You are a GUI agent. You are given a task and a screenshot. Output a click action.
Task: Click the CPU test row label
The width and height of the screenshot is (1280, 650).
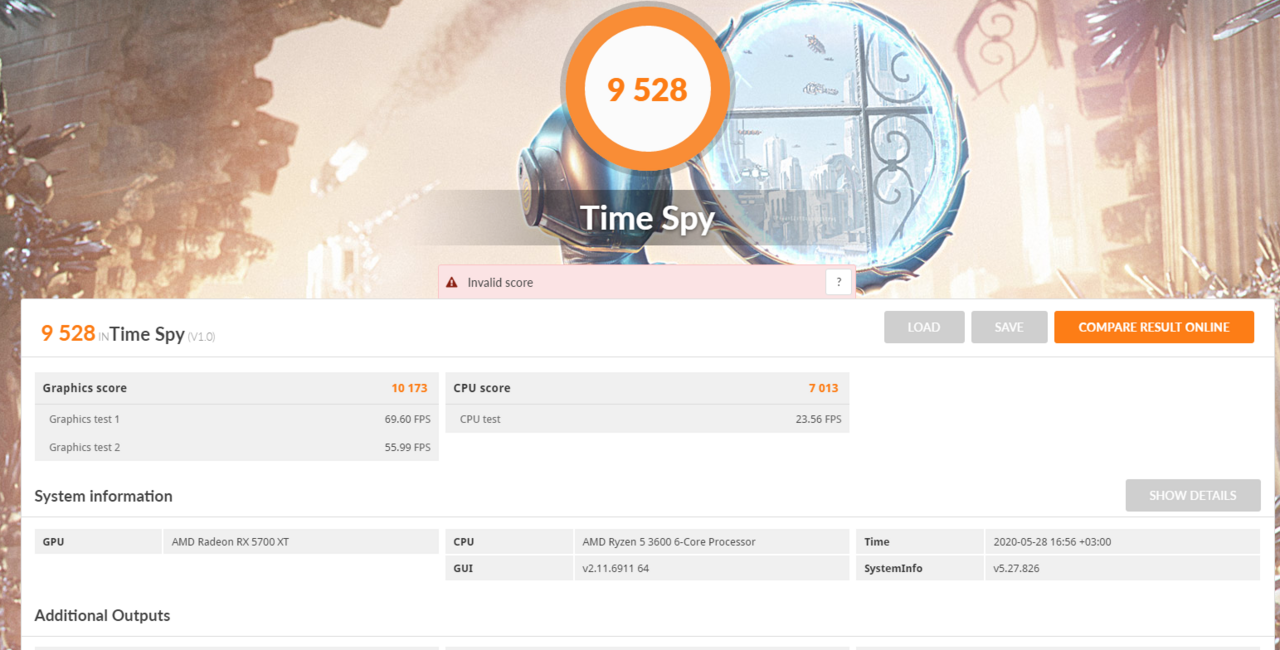pyautogui.click(x=480, y=419)
